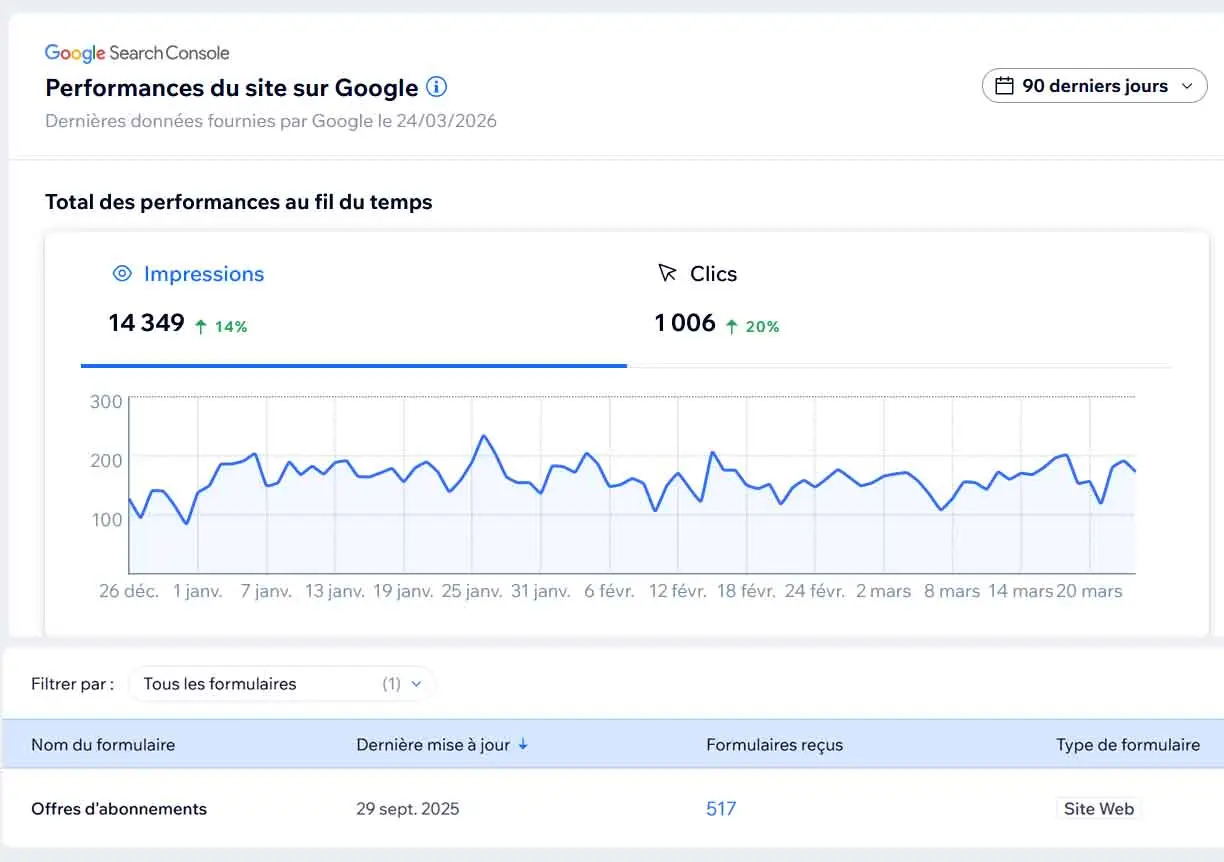
Task: Expand the chevron on the forms filter
Action: 419,684
